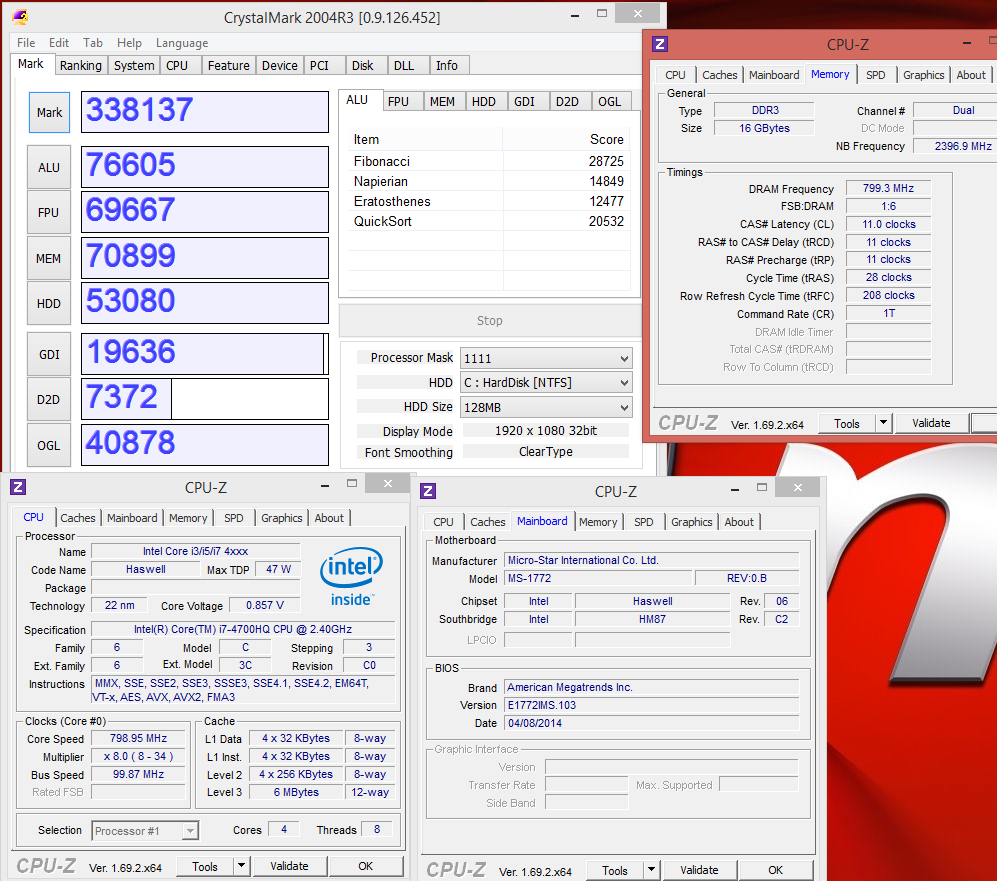The width and height of the screenshot is (997, 881).
Task: Open the File menu in CrystalMark
Action: coord(26,43)
